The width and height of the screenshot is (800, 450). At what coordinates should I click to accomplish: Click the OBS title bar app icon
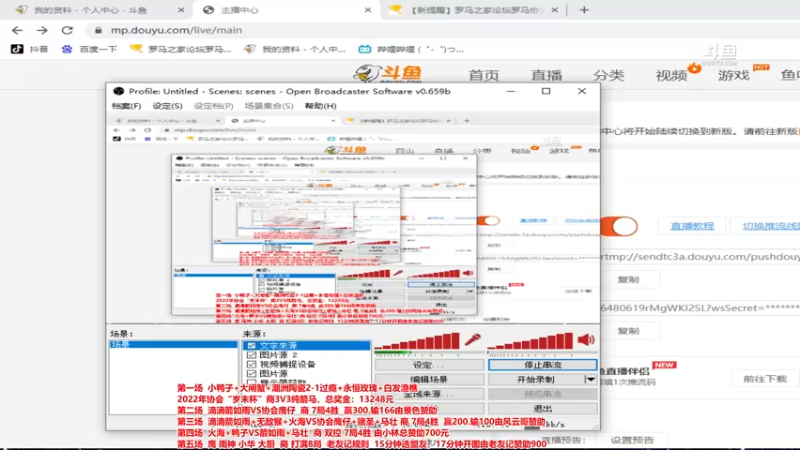119,91
